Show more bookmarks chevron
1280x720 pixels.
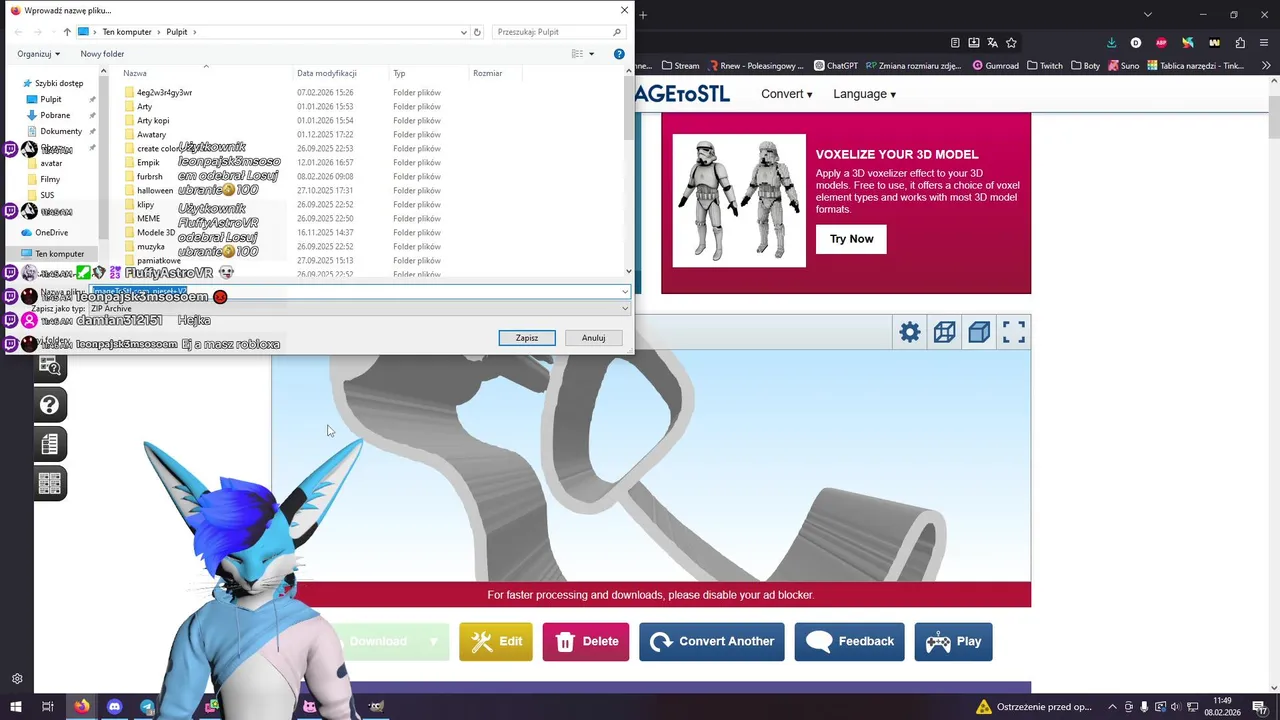click(x=1267, y=66)
